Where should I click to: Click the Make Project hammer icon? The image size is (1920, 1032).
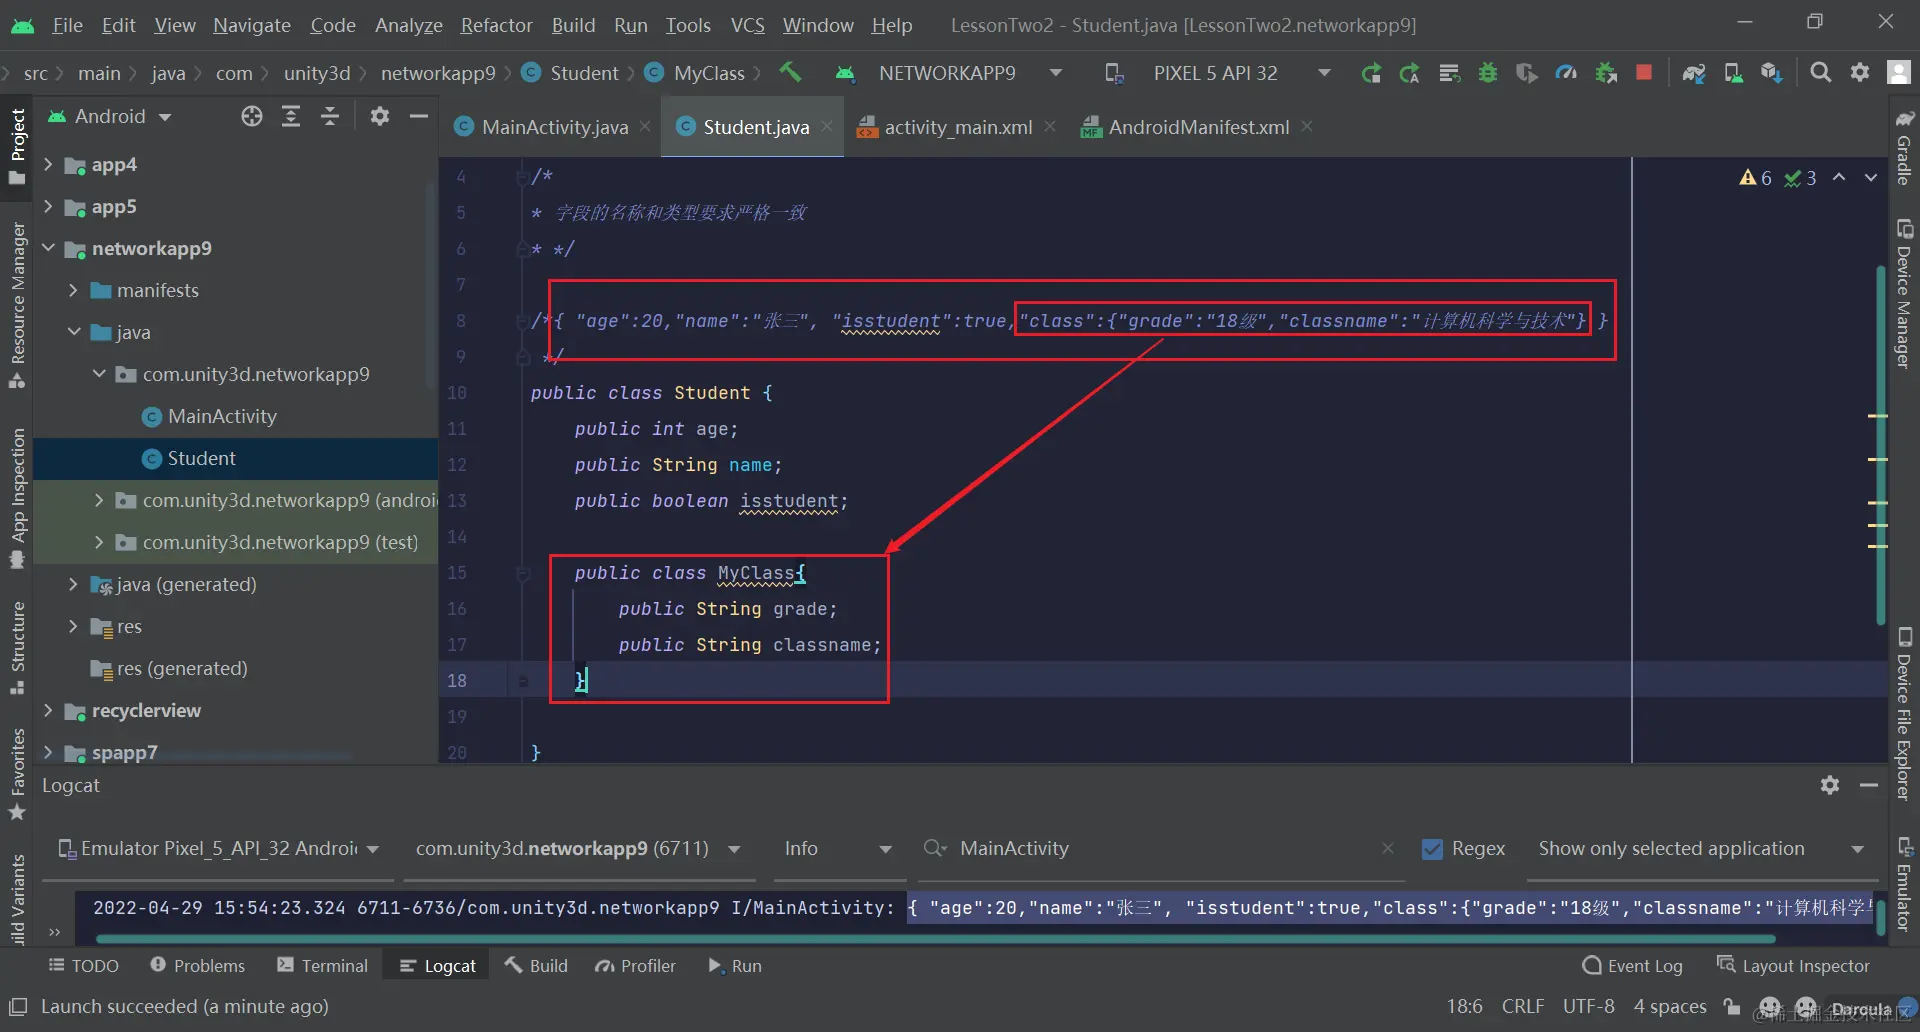[791, 73]
